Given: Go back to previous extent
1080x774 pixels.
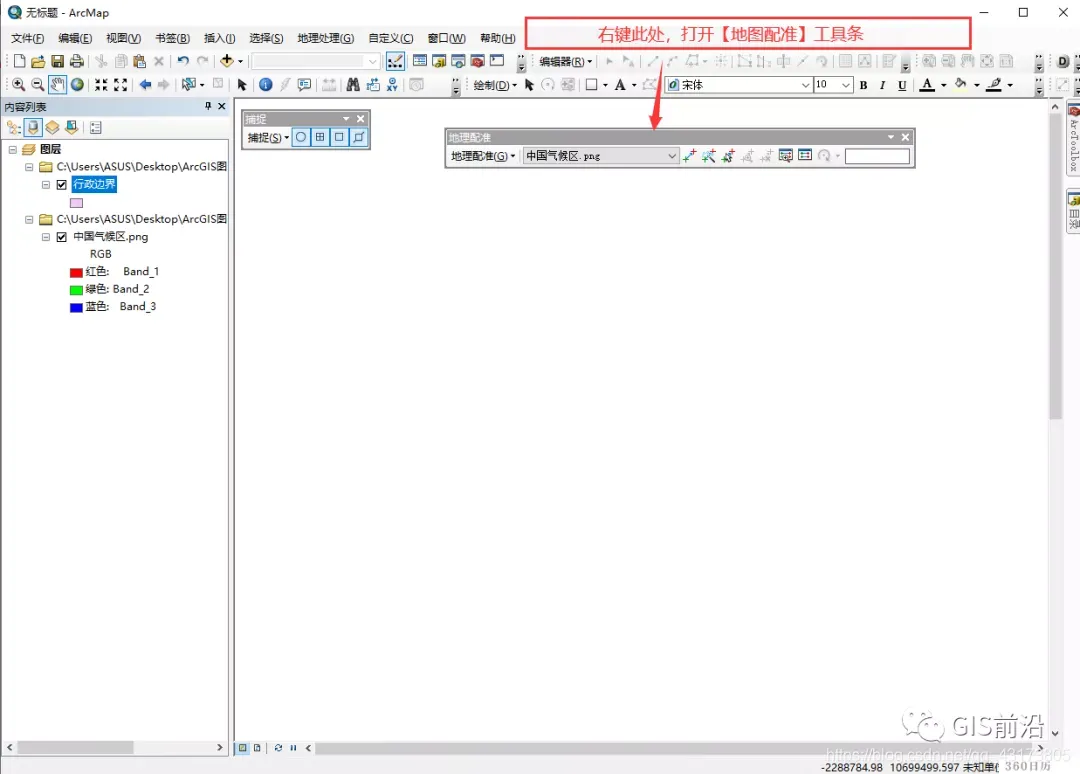Looking at the screenshot, I should click(x=145, y=84).
